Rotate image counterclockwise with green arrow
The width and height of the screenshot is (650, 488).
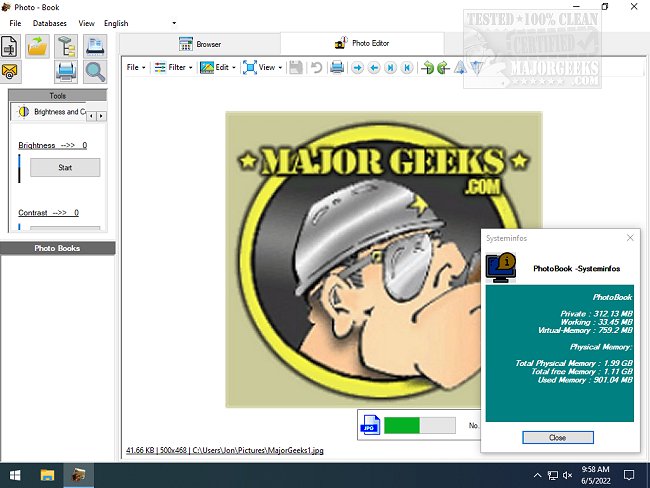tap(443, 67)
